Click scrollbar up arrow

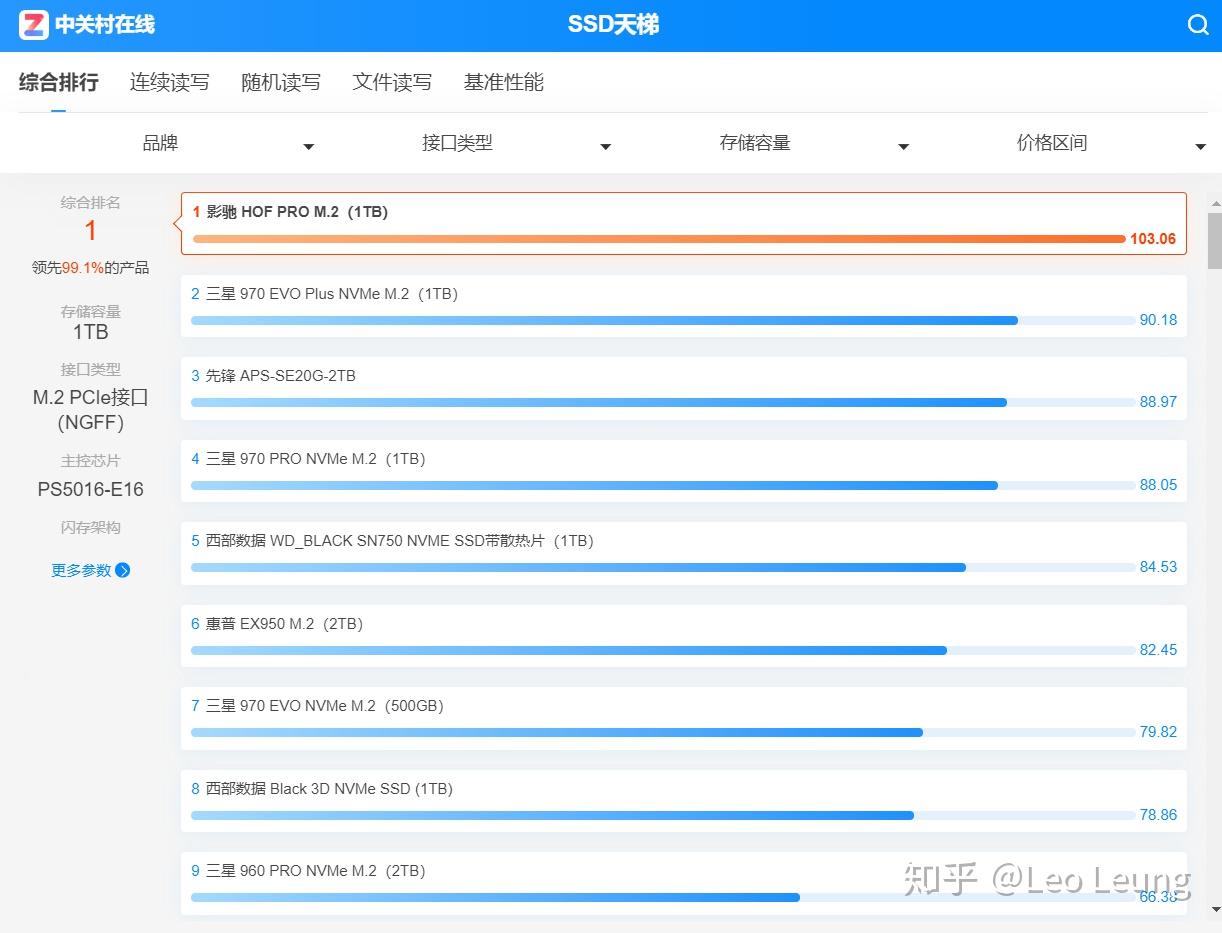(x=1214, y=202)
